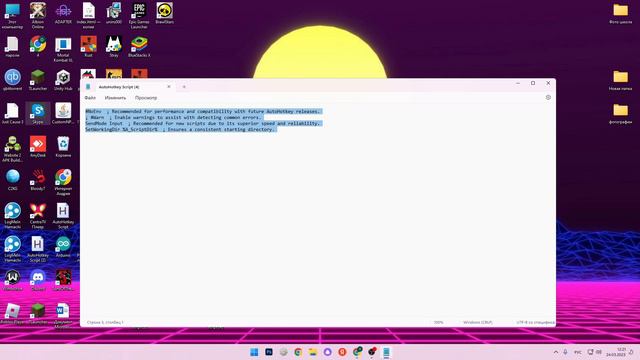Open Chrome from the taskbar

(298, 352)
